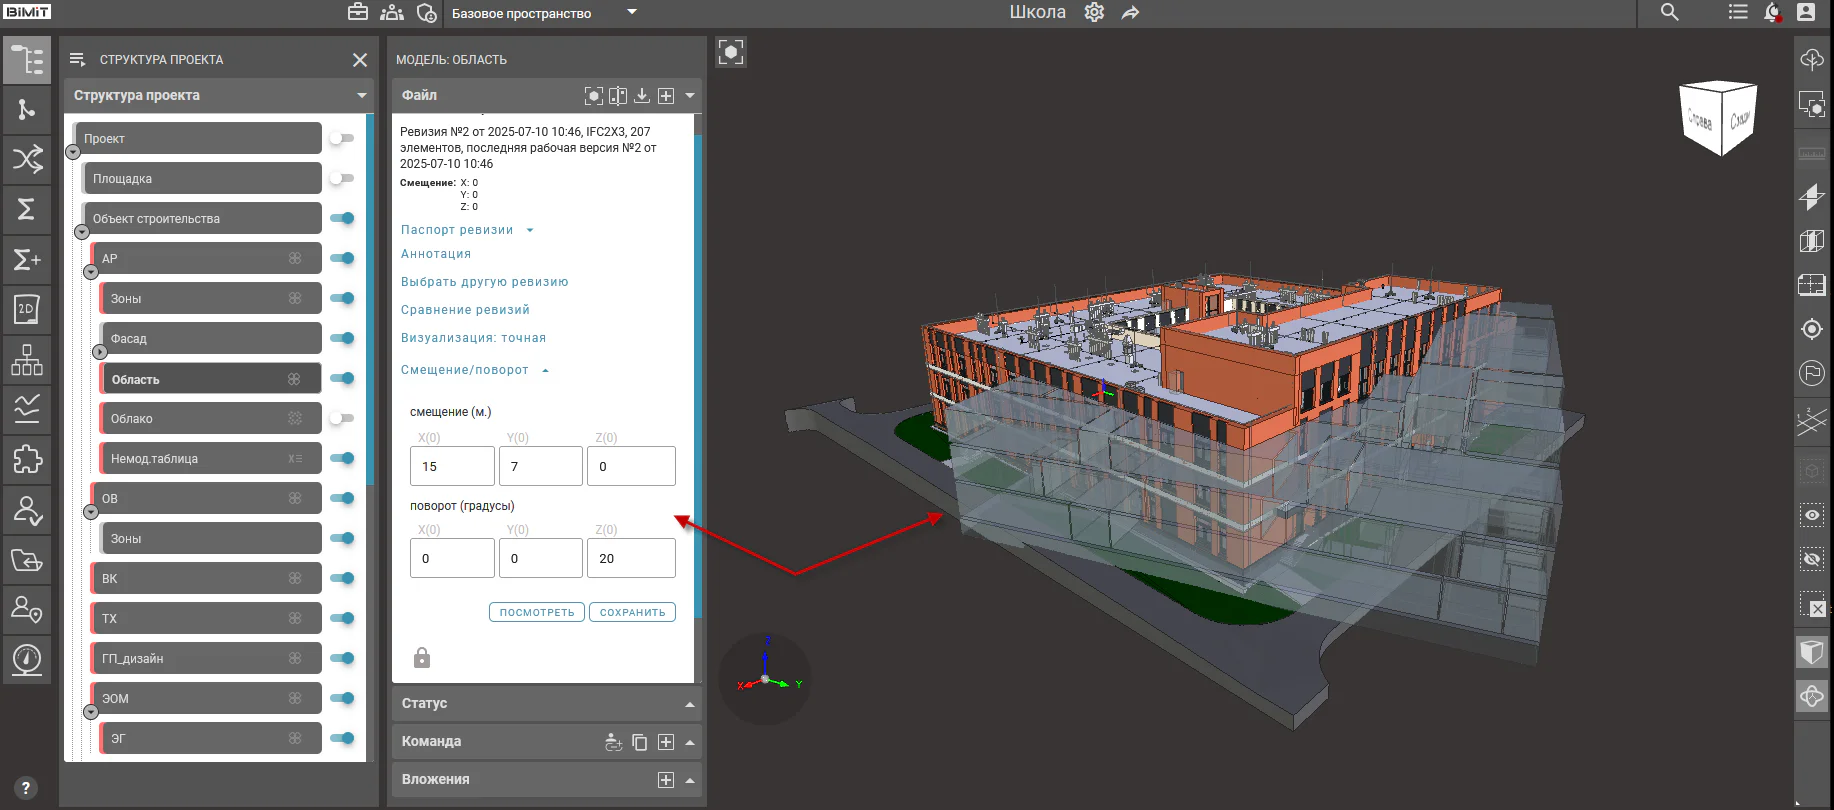1834x810 pixels.
Task: Open the plugins puzzle icon
Action: 27,460
